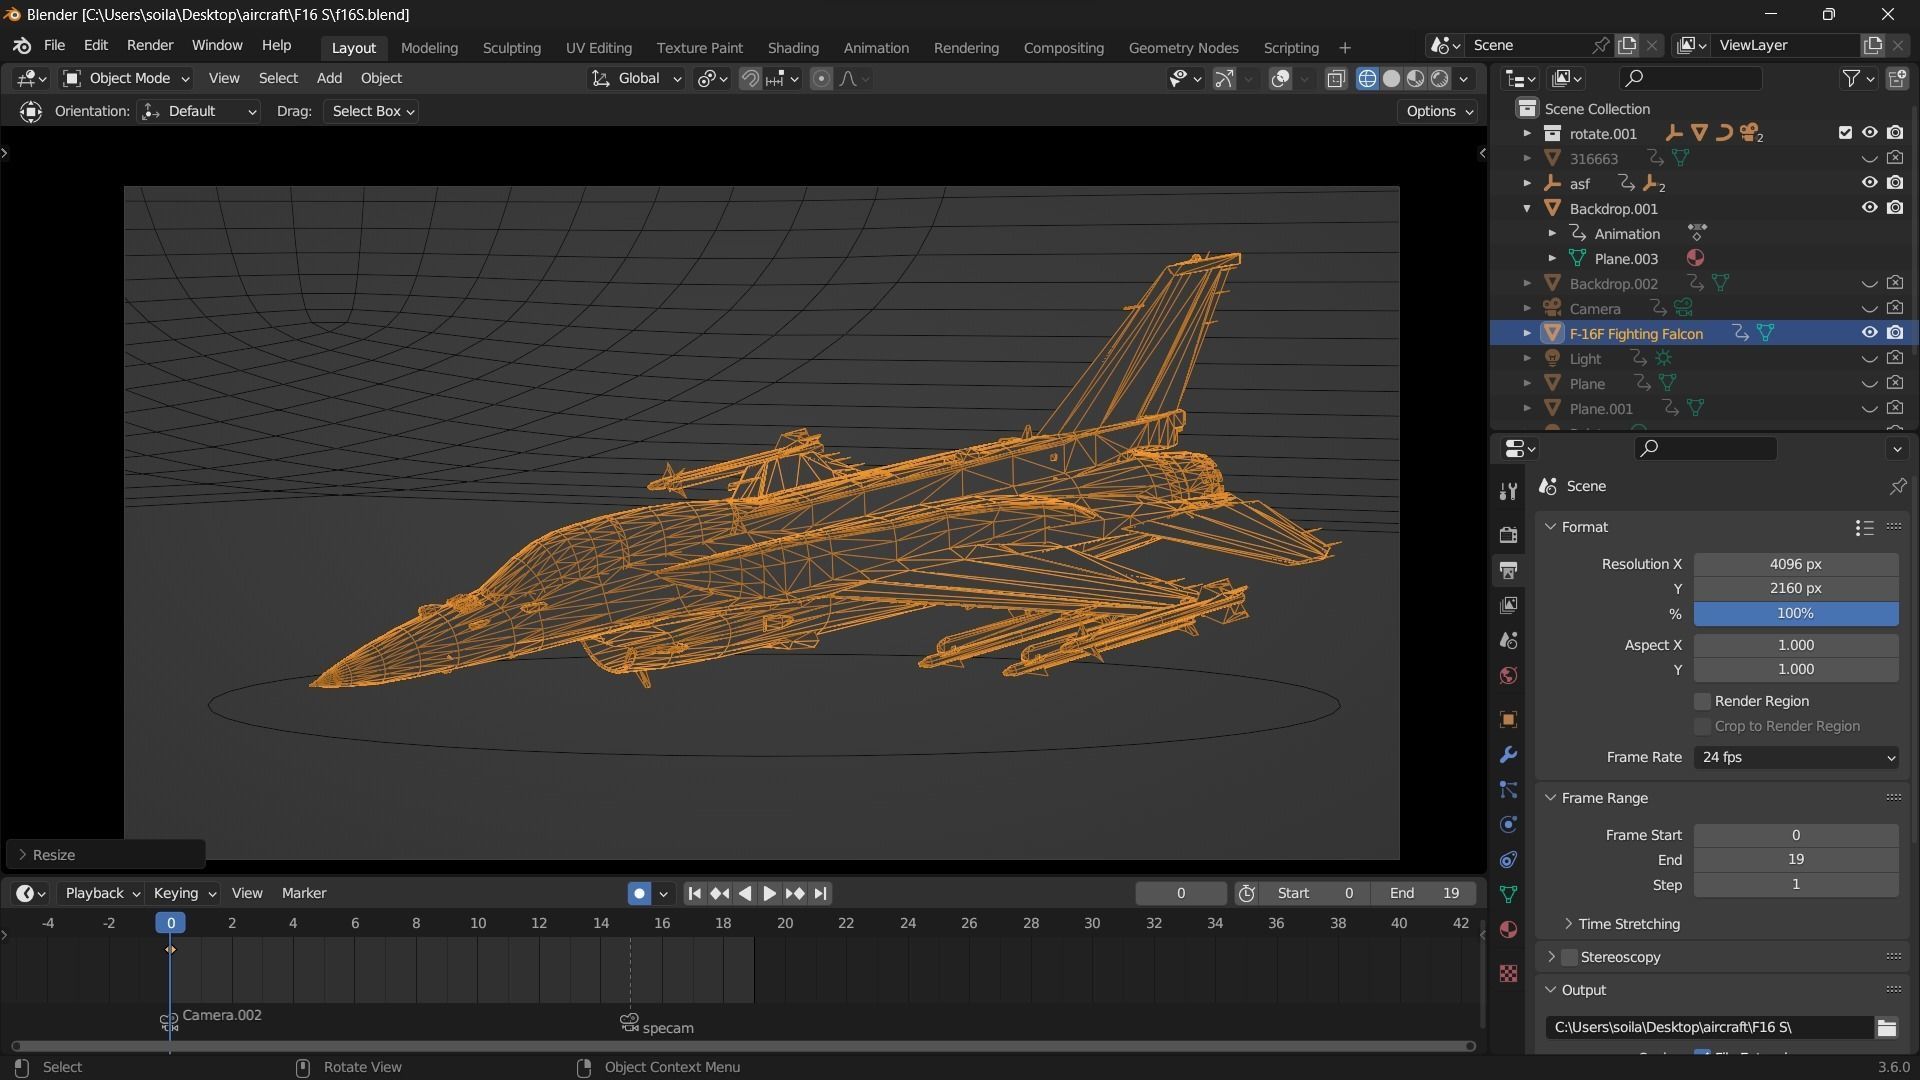Switch to the Shading workspace tab

click(793, 48)
